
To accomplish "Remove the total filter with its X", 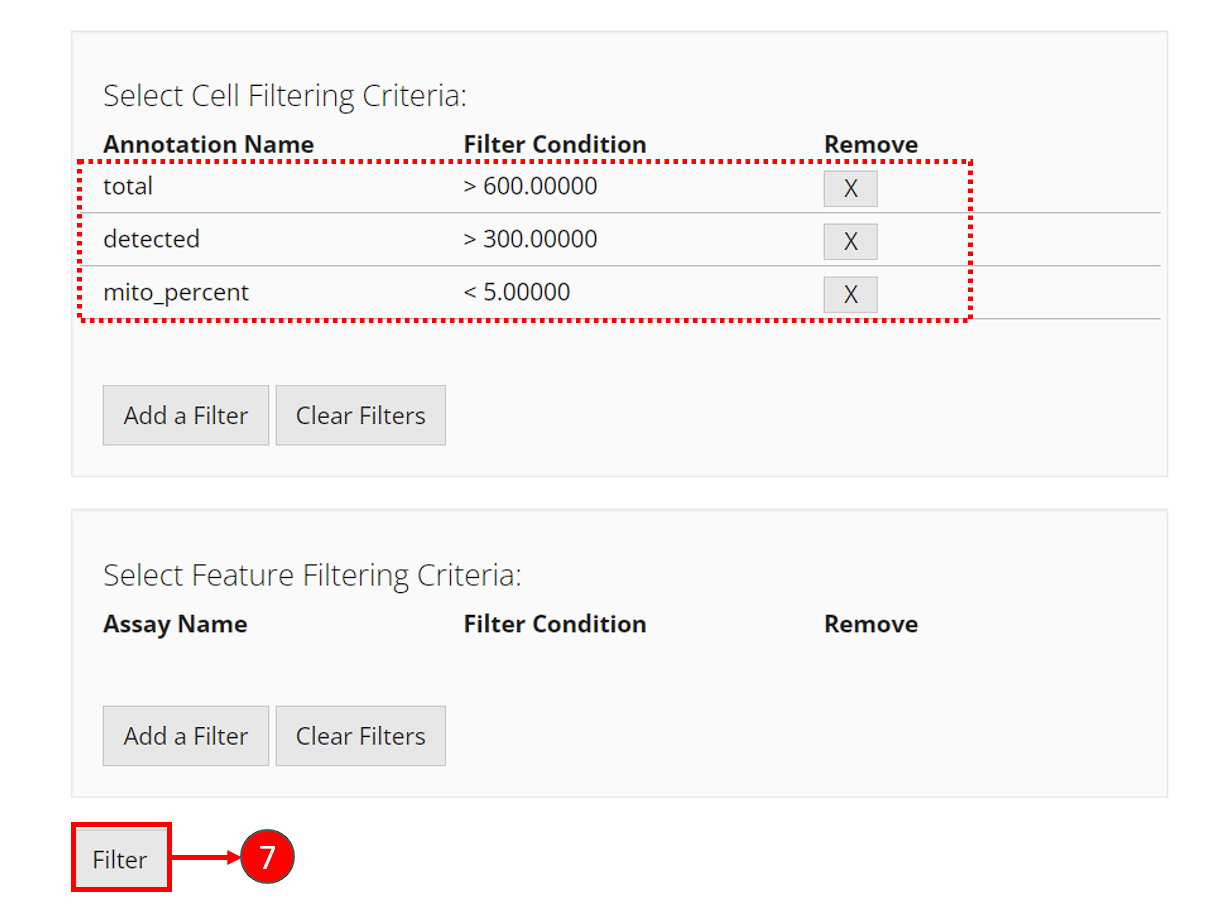I will (850, 189).
